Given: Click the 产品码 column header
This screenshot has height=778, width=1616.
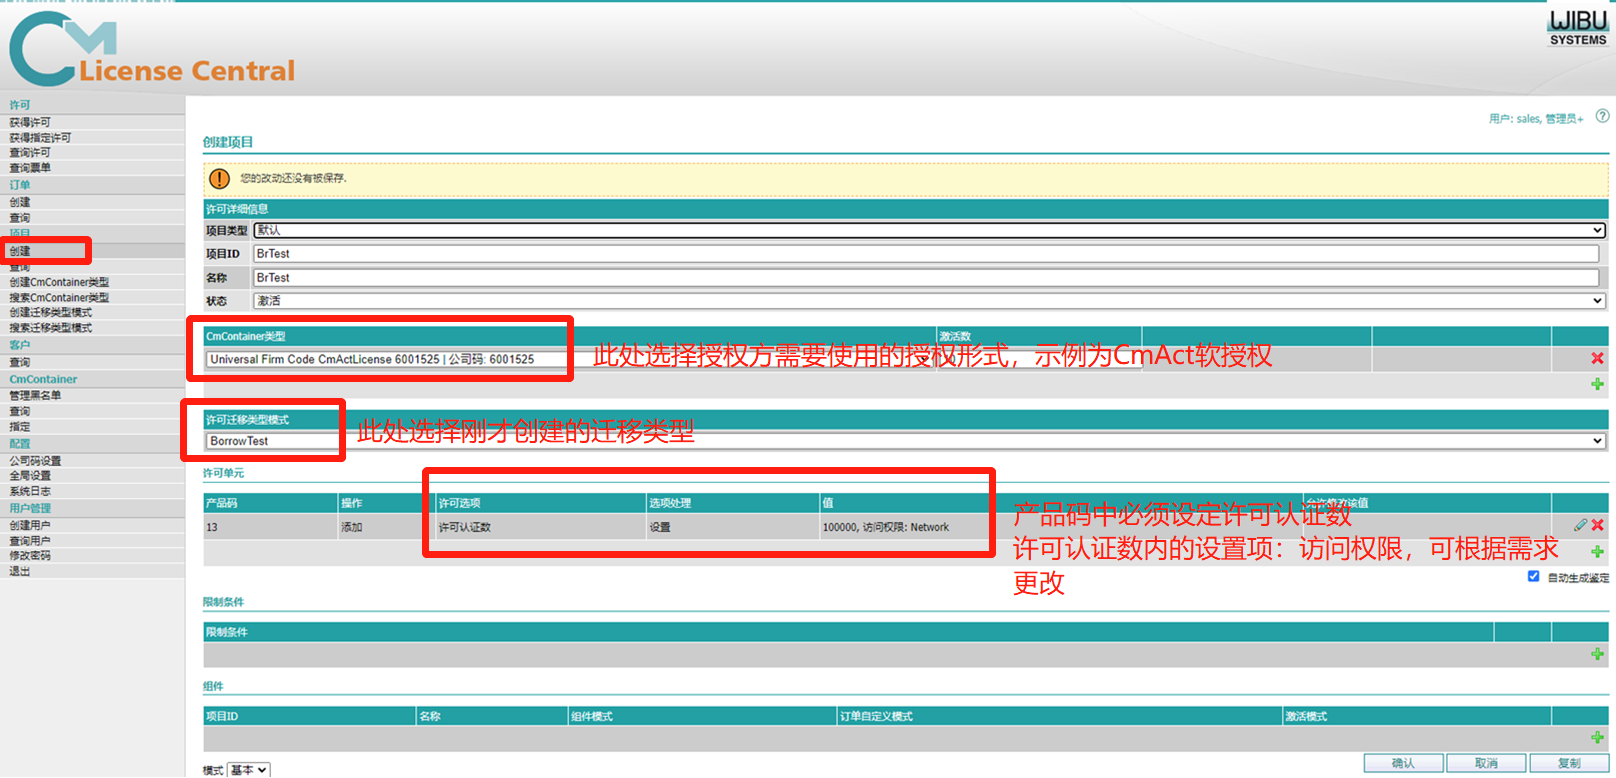Looking at the screenshot, I should 270,503.
